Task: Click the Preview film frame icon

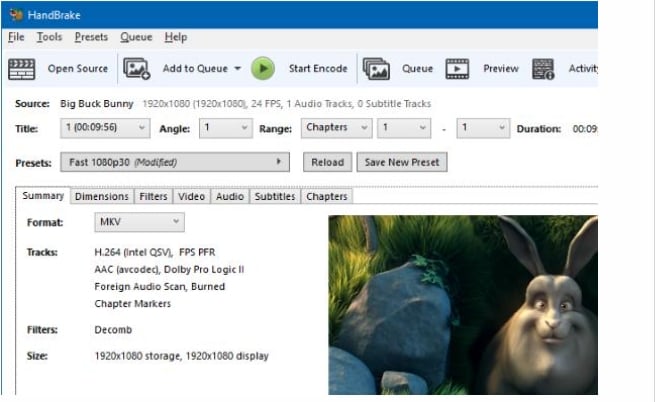Action: click(x=457, y=69)
